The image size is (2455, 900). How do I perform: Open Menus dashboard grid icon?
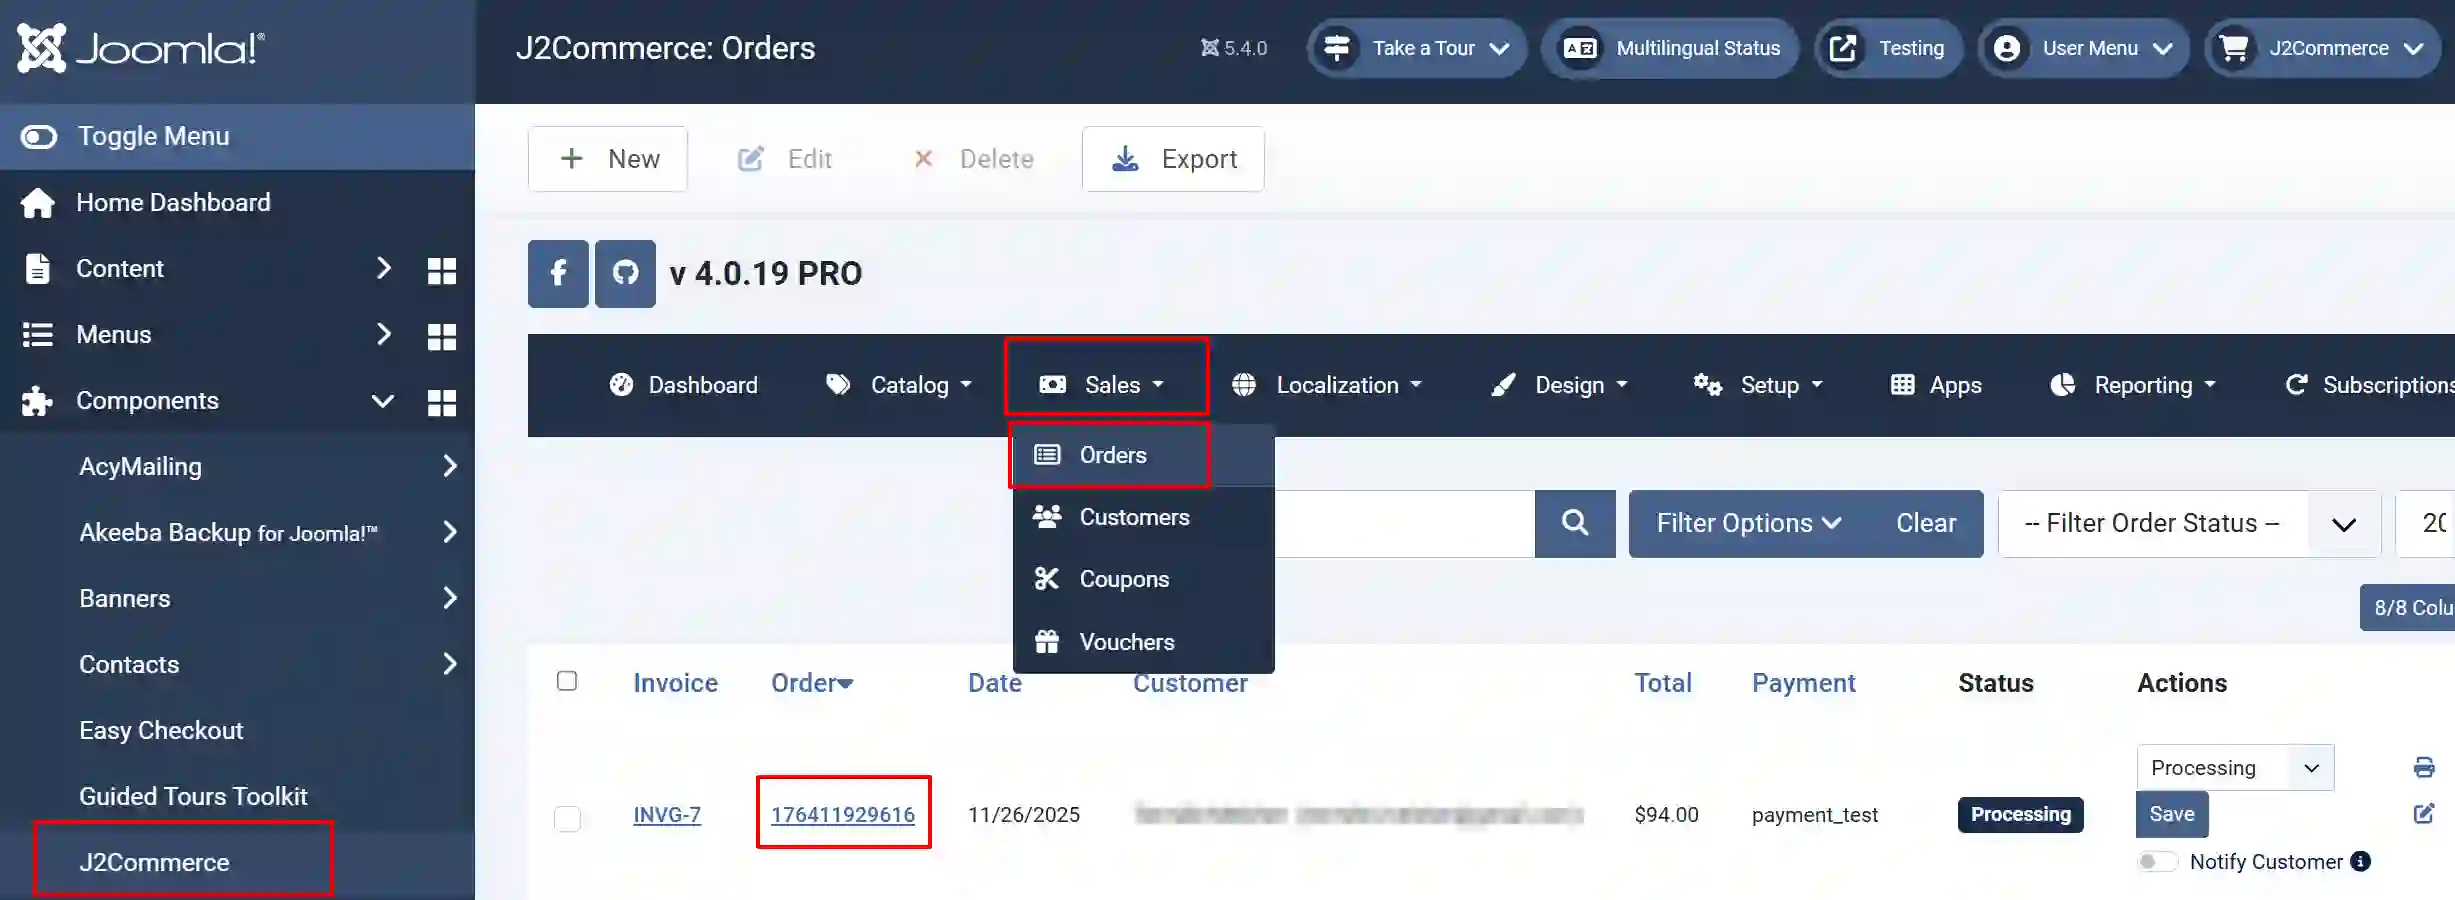[442, 336]
